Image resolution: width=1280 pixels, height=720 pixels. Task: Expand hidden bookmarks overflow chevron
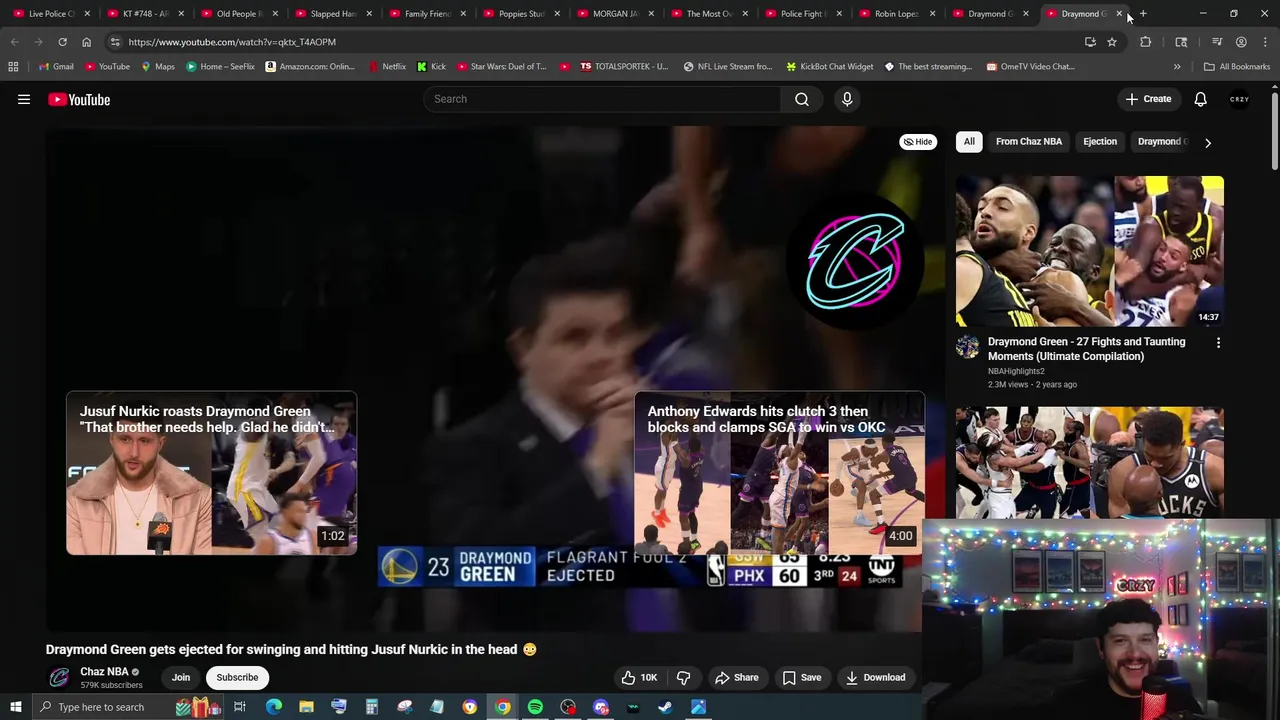click(x=1177, y=67)
